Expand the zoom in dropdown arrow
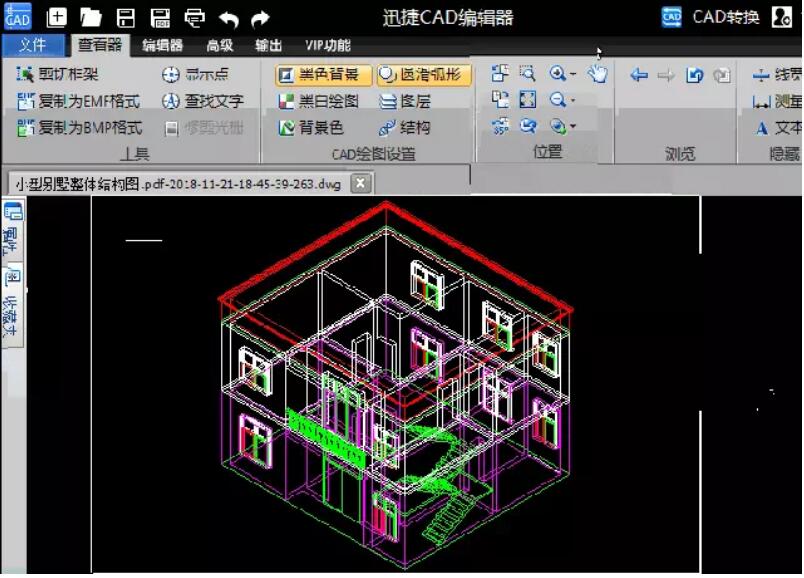The image size is (804, 578). click(573, 74)
